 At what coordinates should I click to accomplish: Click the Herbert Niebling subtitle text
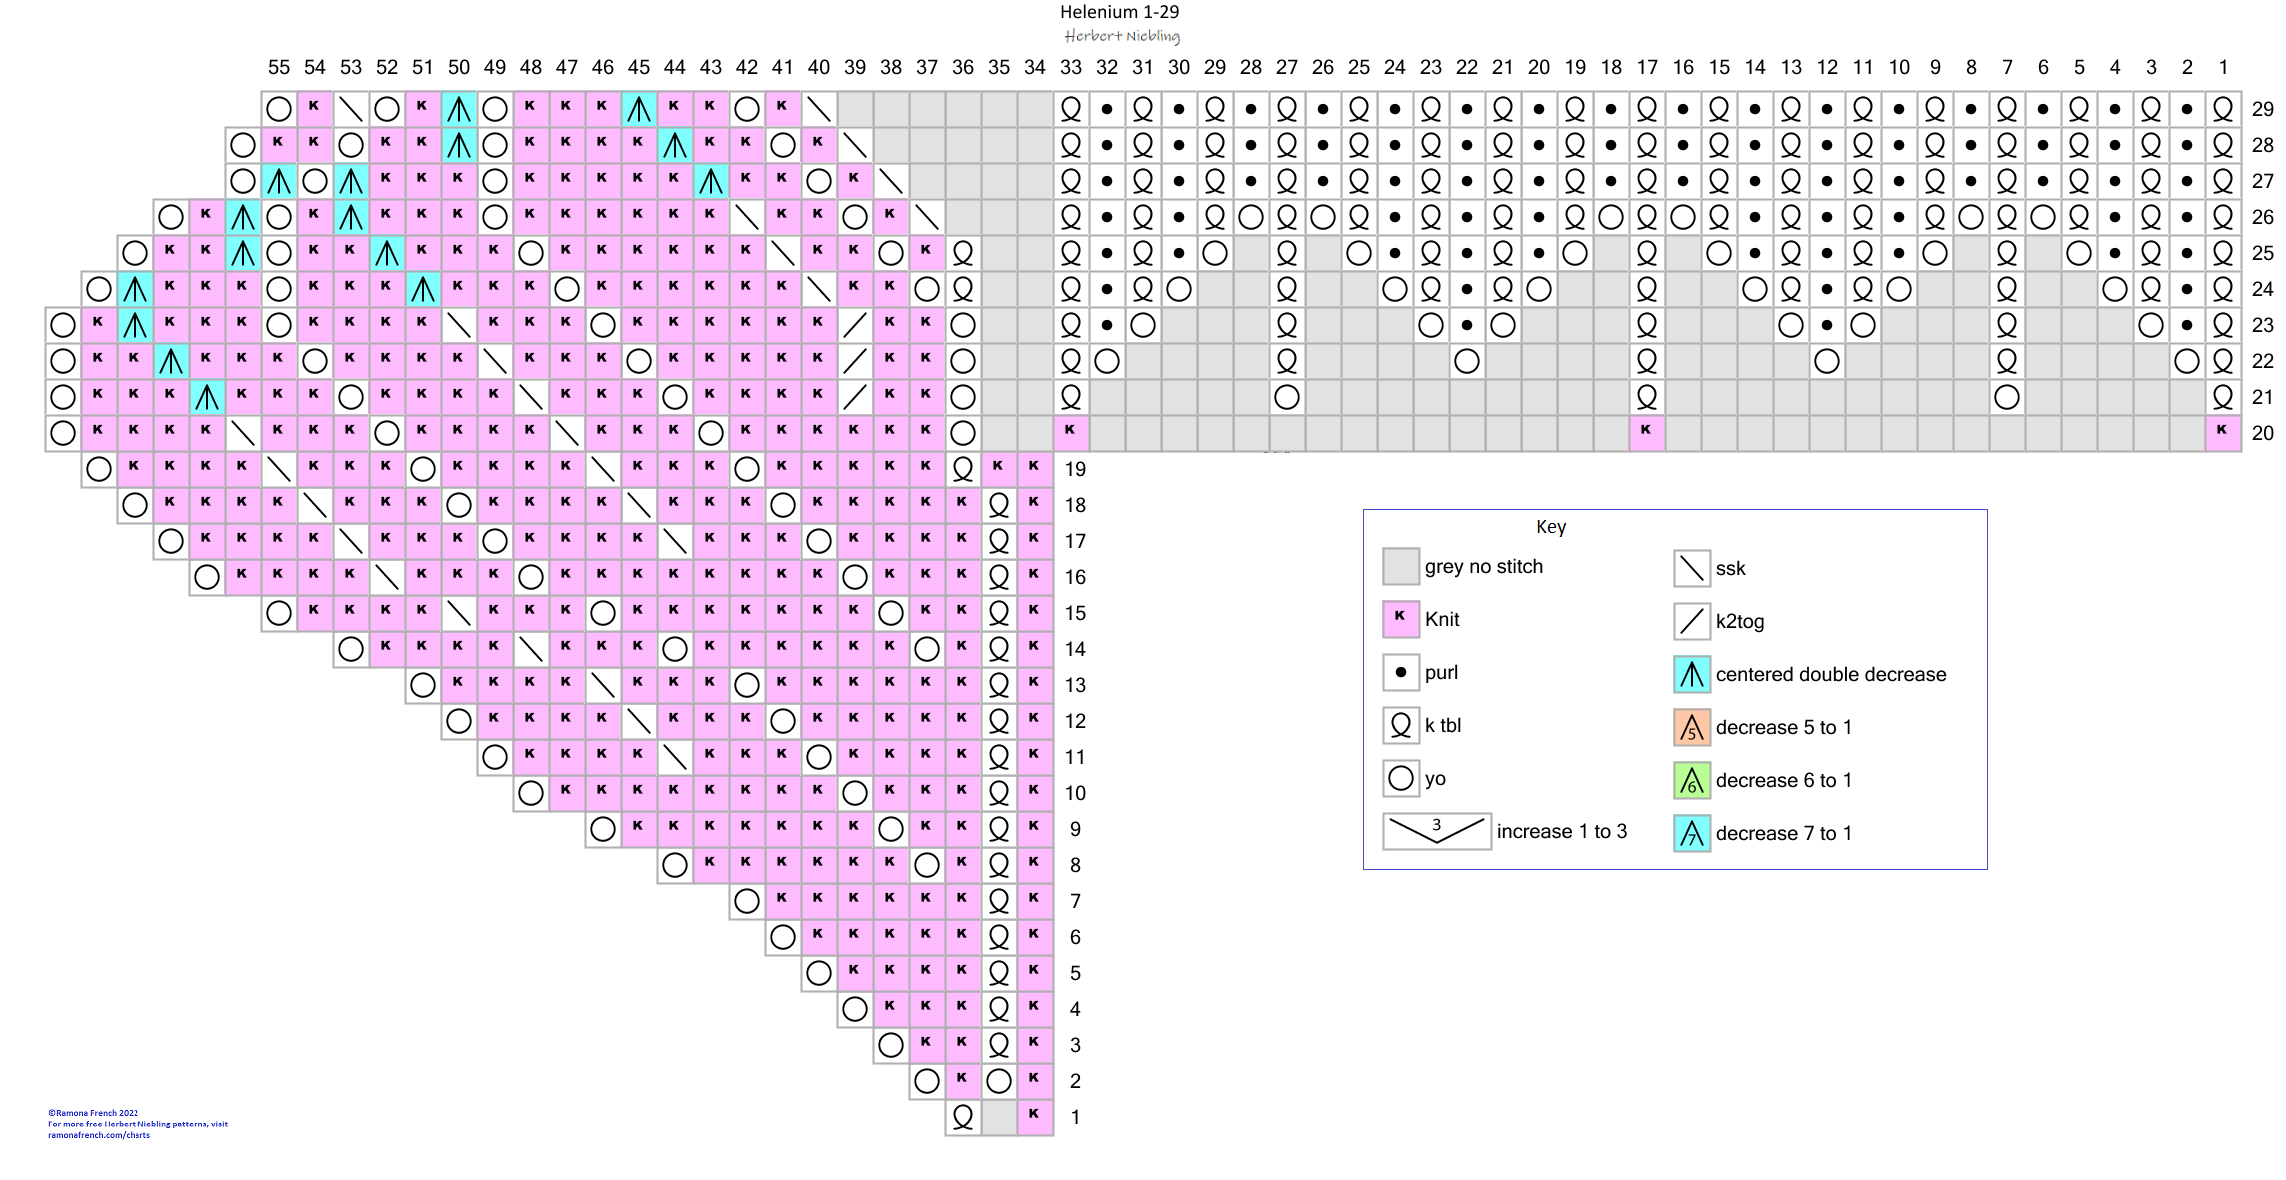click(x=1121, y=36)
